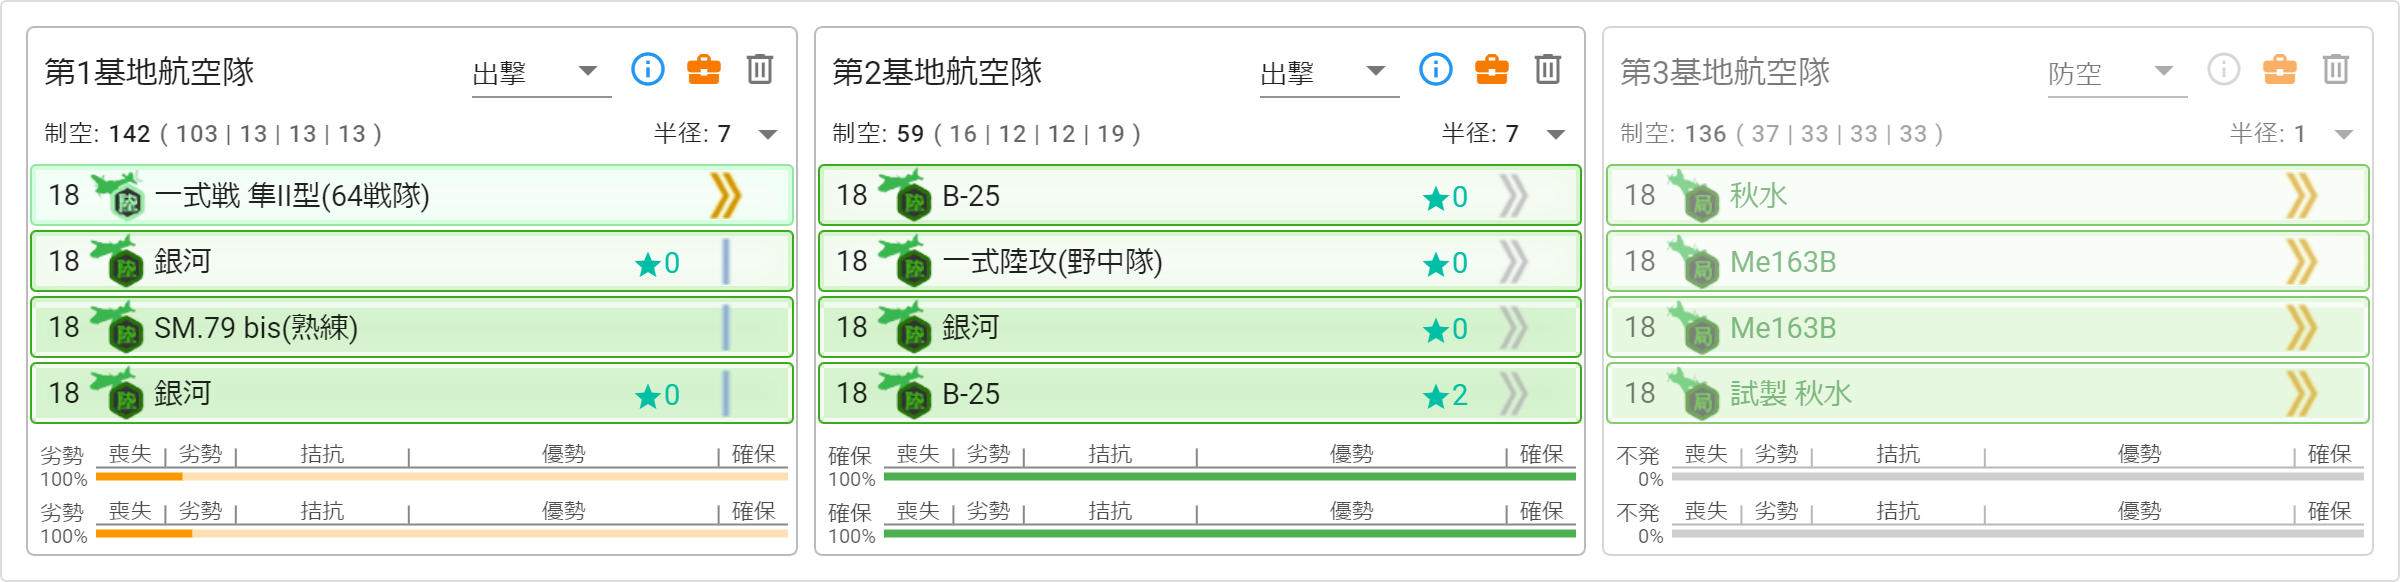This screenshot has height=582, width=2400.
Task: Open info for 第1基地航空隊
Action: point(648,69)
